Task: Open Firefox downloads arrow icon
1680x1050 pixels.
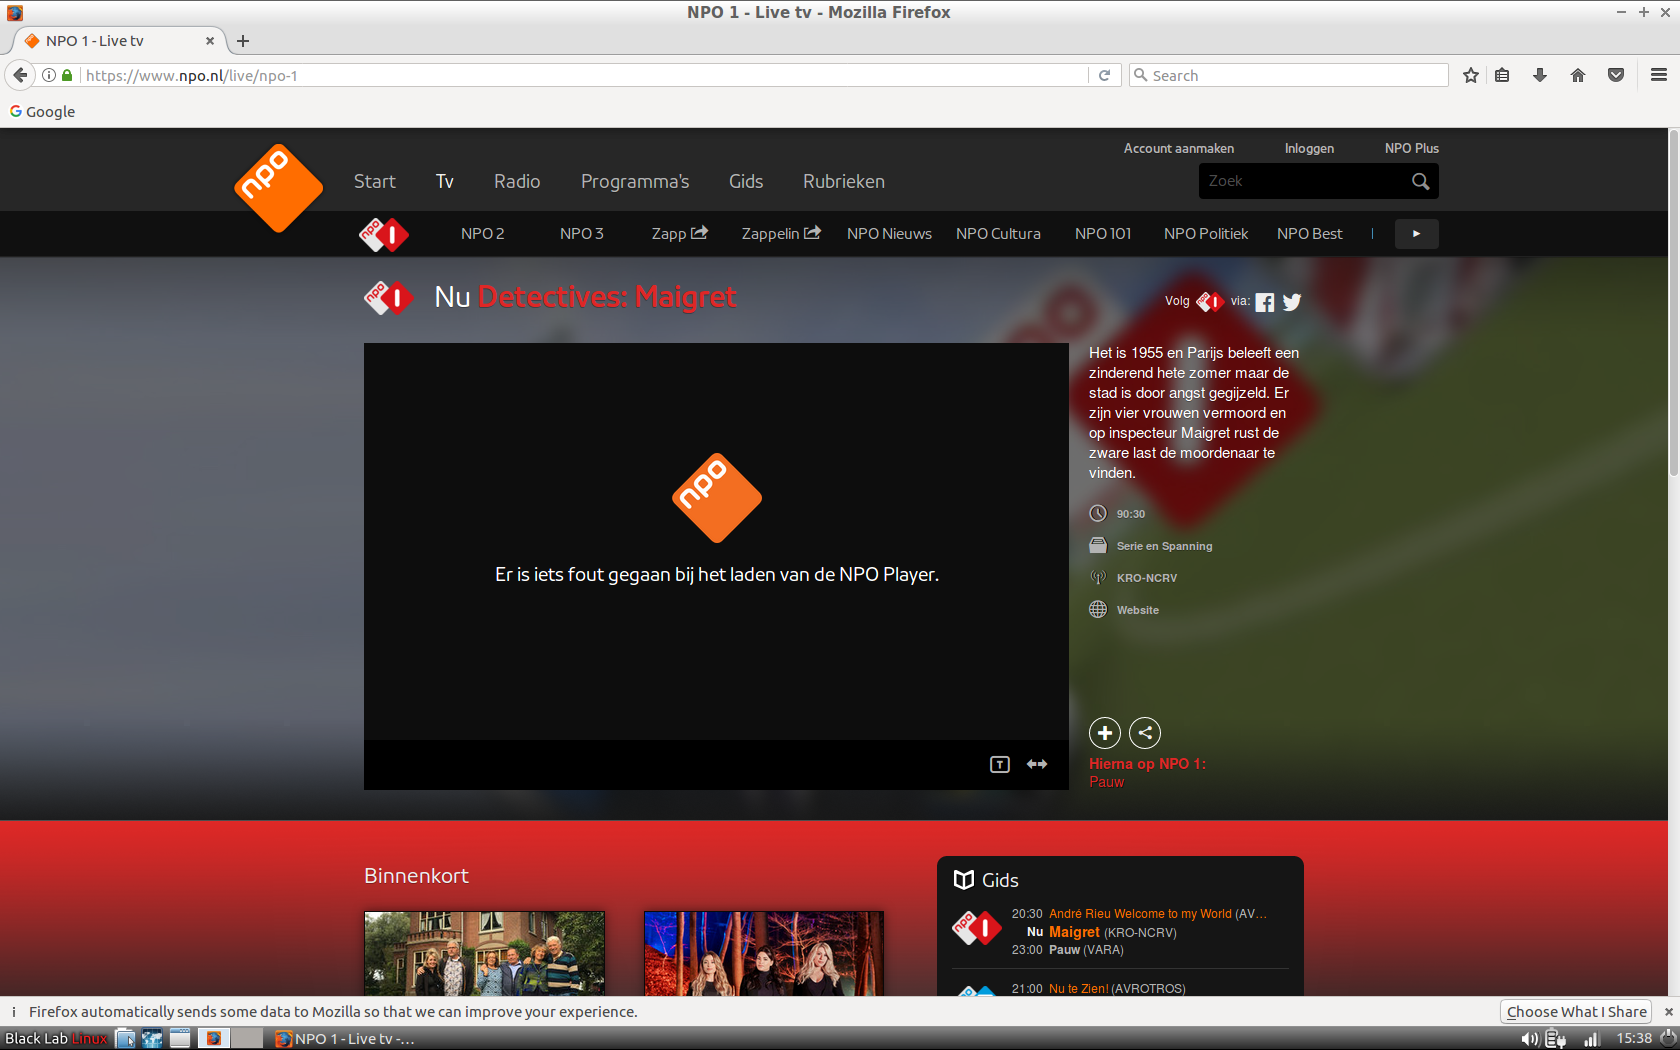Action: tap(1540, 75)
